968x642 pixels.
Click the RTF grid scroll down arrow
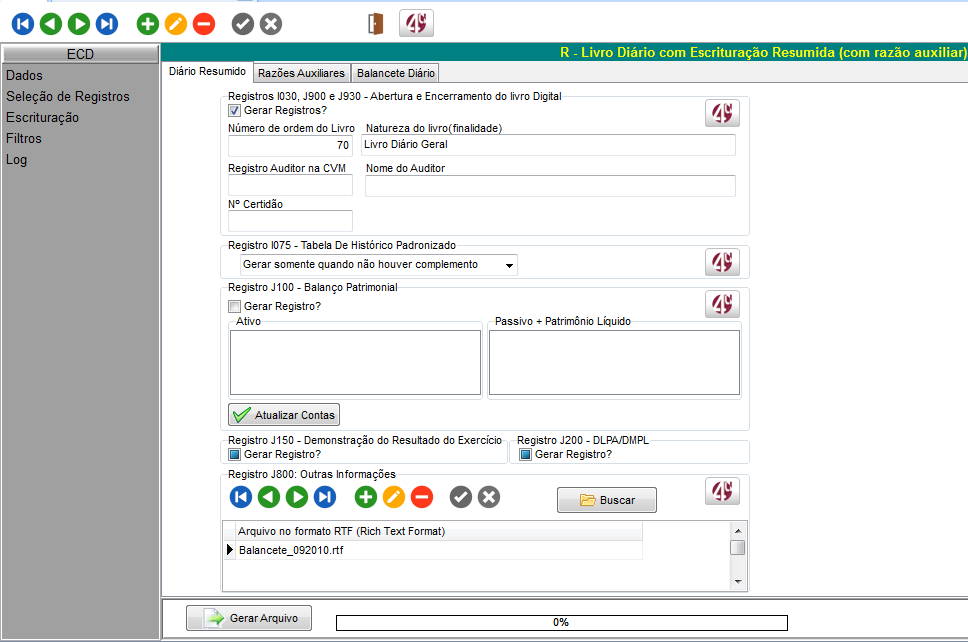(737, 582)
